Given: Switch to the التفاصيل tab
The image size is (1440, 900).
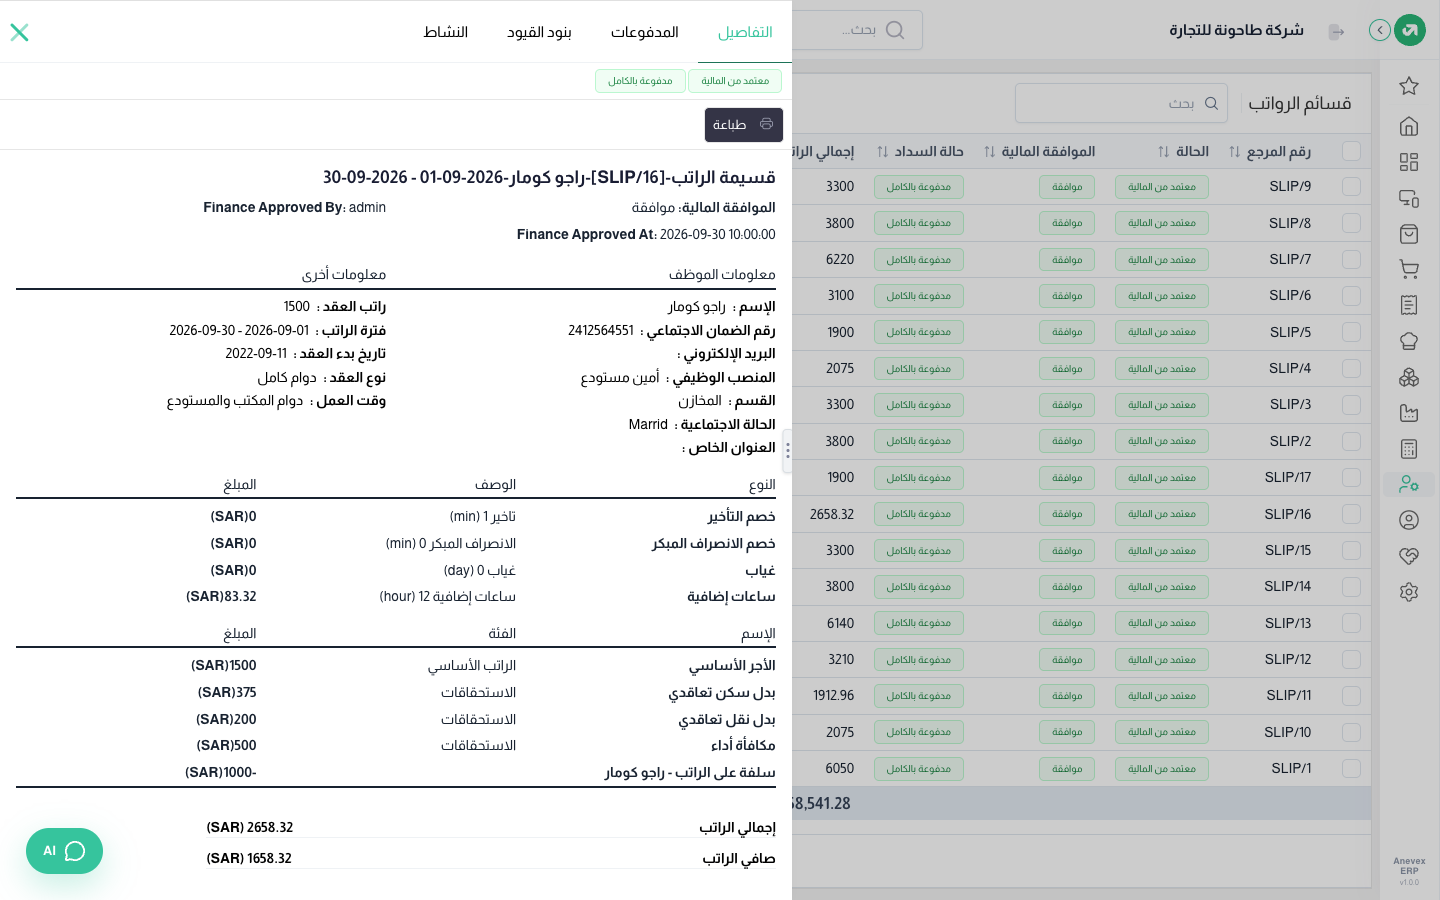Looking at the screenshot, I should (x=745, y=32).
